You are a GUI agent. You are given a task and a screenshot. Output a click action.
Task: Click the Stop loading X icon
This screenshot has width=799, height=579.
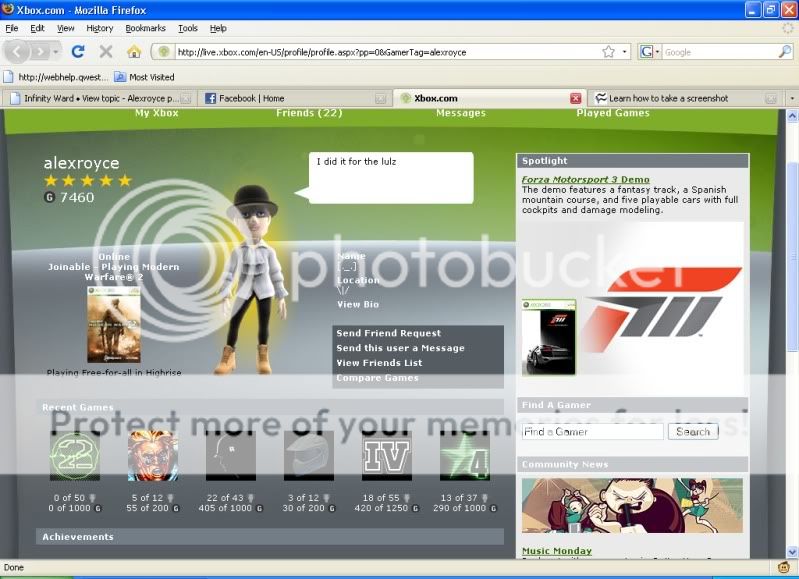pos(106,51)
